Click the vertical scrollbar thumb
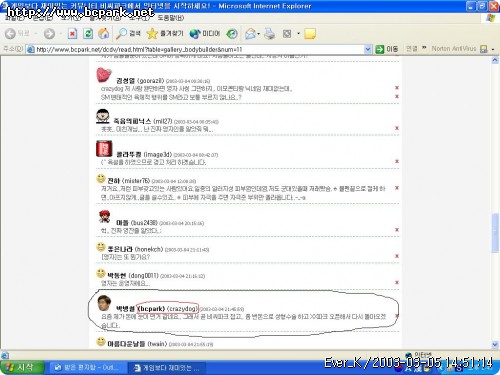Screen dimensions: 500x375 [495, 232]
